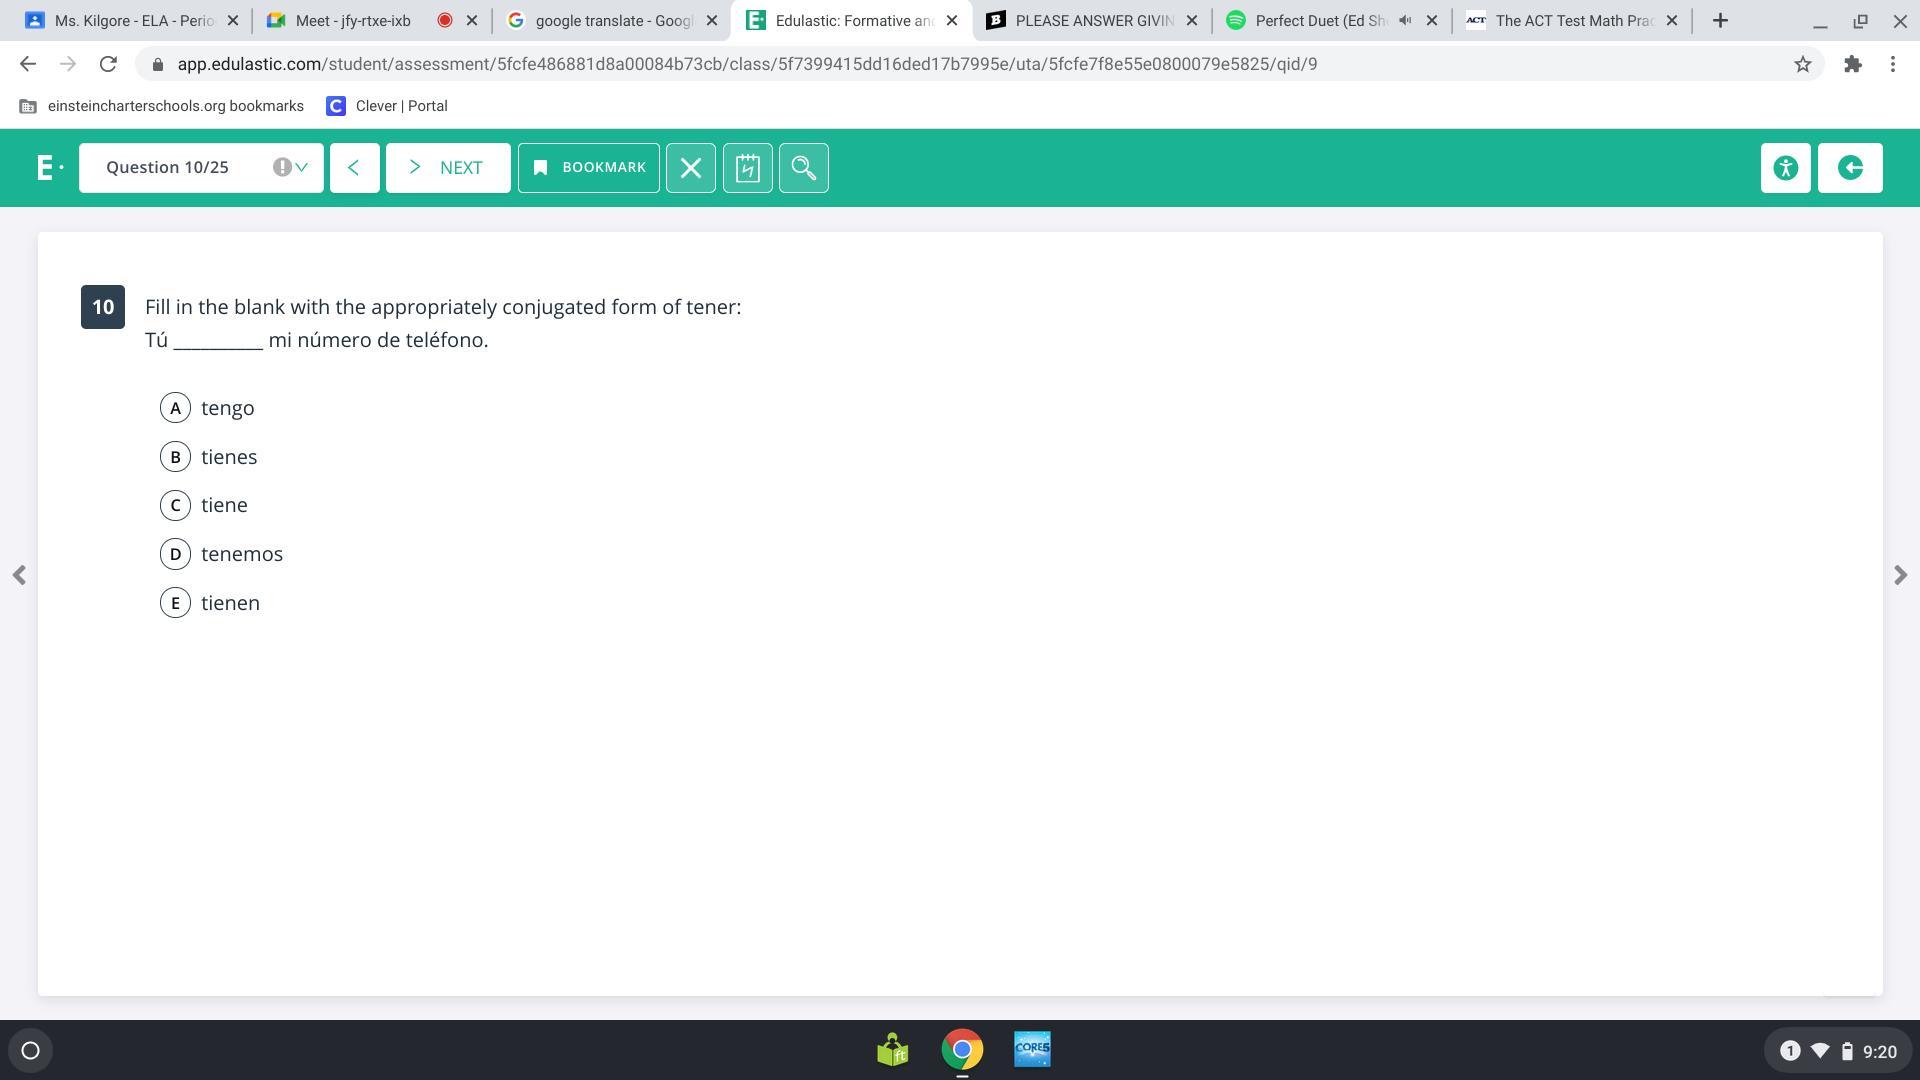Click the NEXT button

(x=448, y=168)
